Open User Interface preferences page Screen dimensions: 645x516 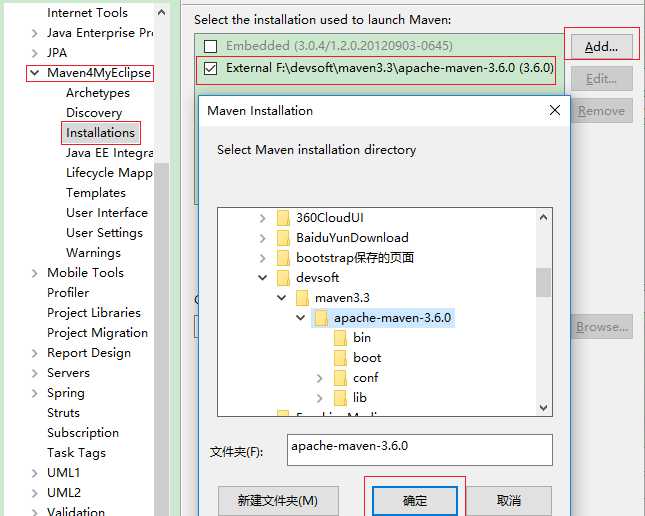(107, 213)
